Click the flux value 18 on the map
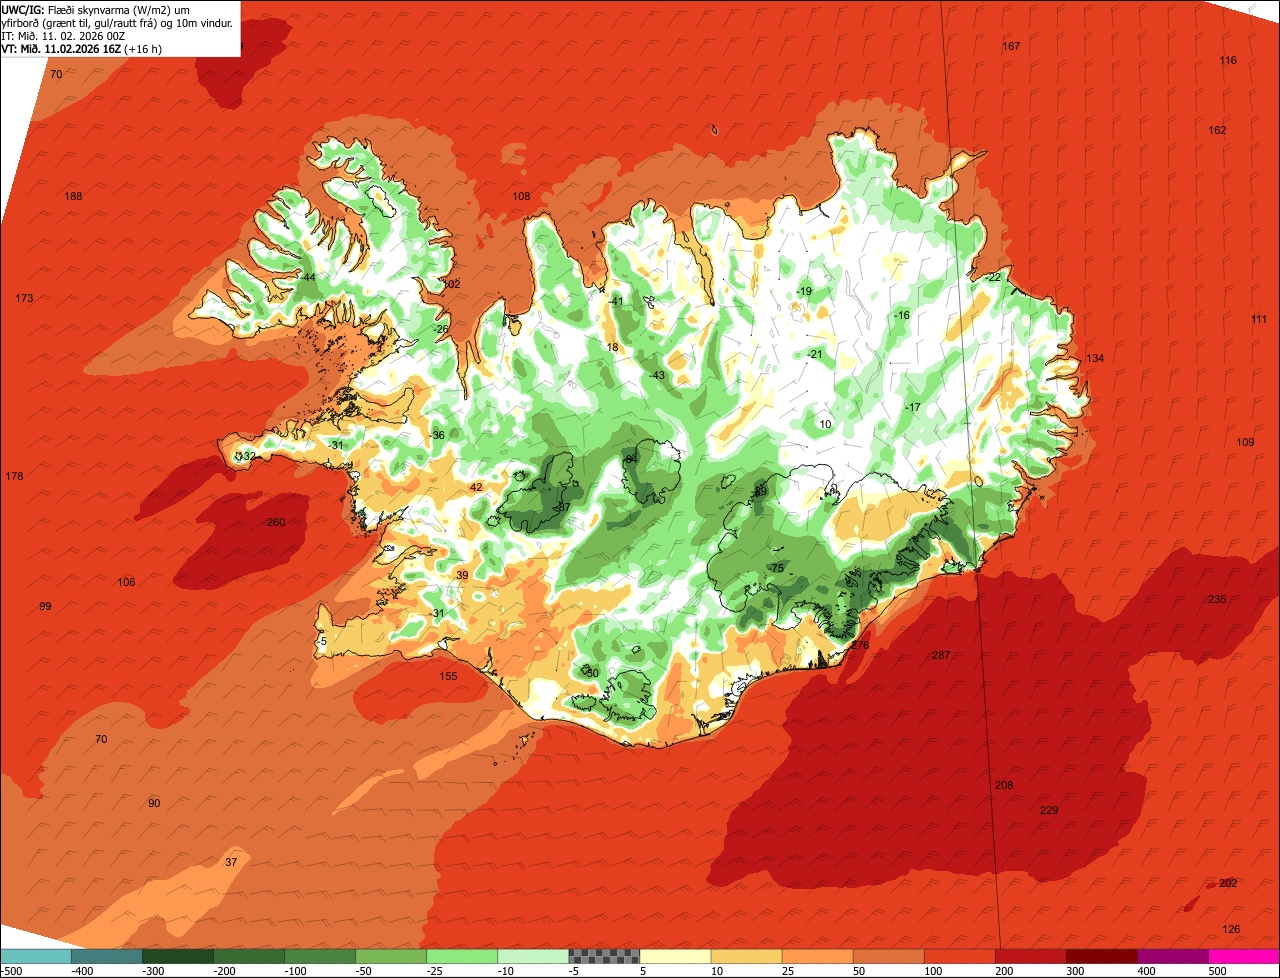1280x978 pixels. tap(612, 348)
